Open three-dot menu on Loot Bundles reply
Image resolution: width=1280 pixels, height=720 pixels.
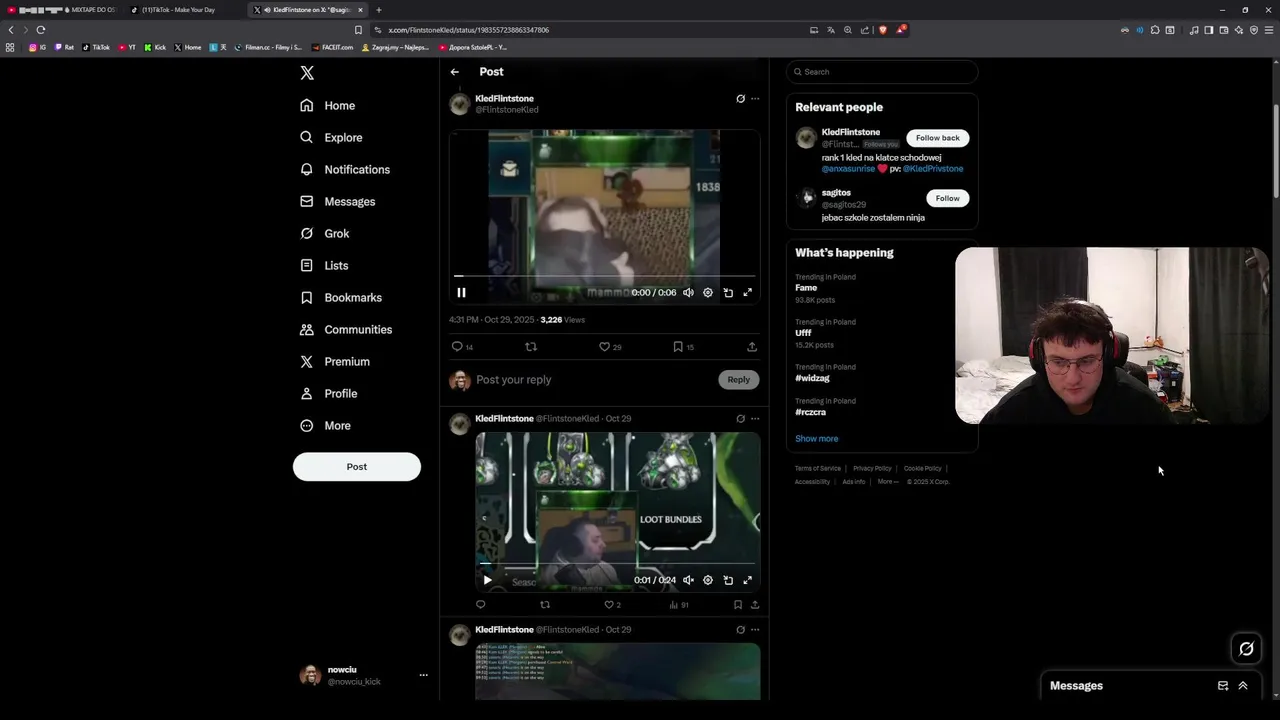click(x=755, y=419)
